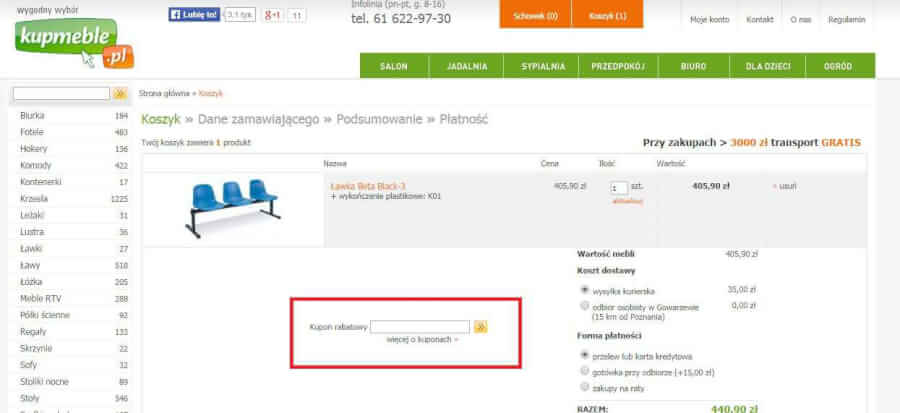Open the SYPIALNIA menu category
This screenshot has width=900, height=413.
[543, 66]
